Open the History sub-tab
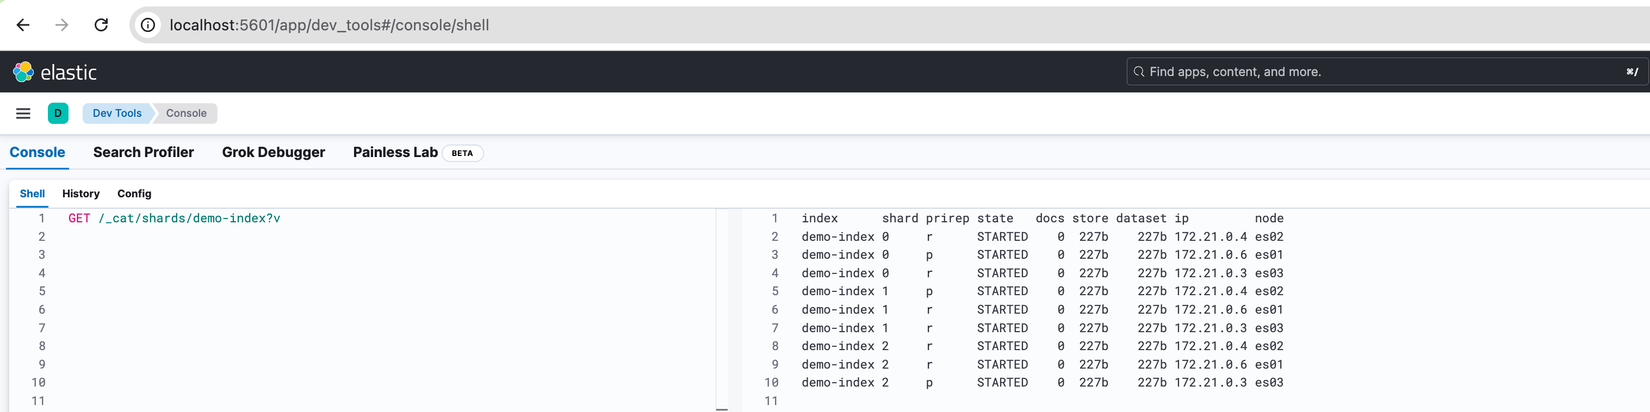1650x412 pixels. 81,194
